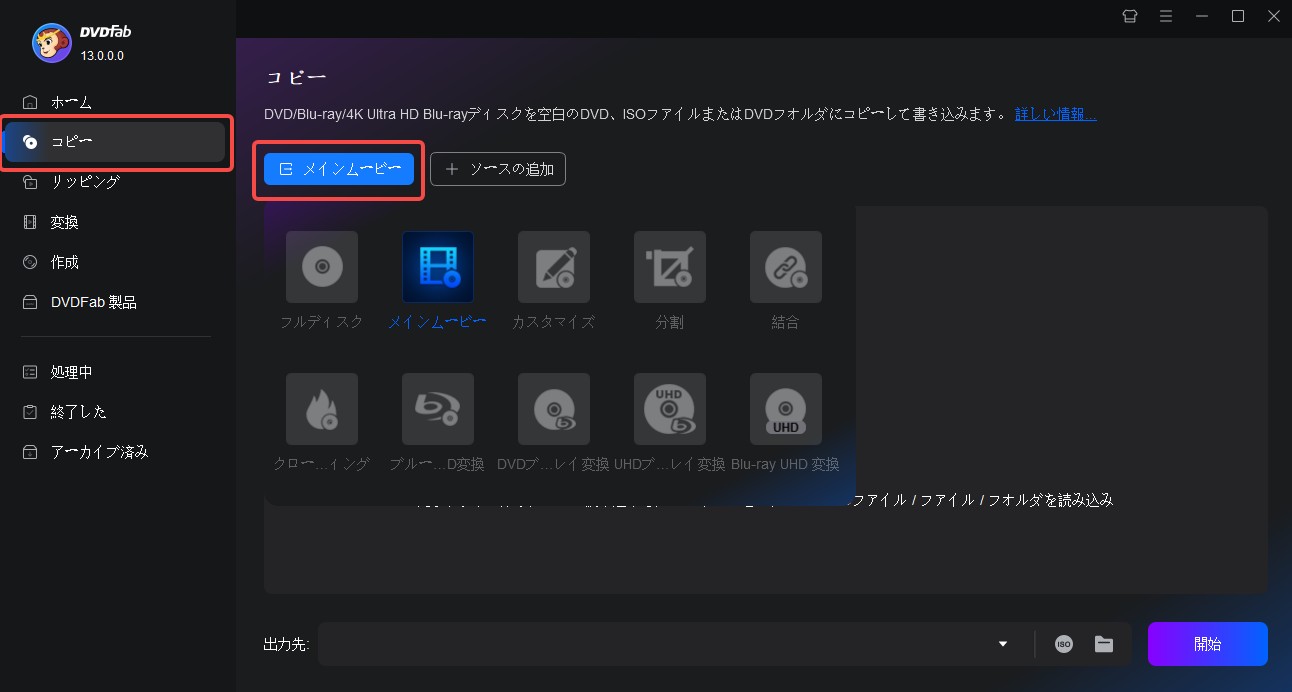The height and width of the screenshot is (692, 1292).
Task: Select the フルディスク copy mode icon
Action: tap(321, 267)
